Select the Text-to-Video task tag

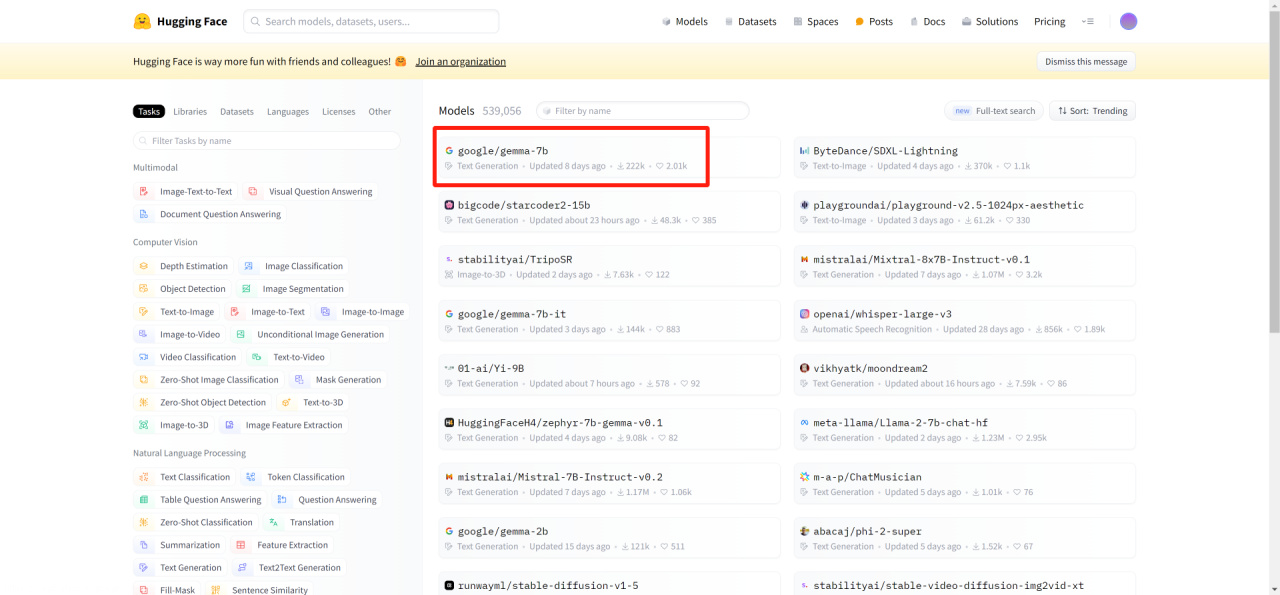point(289,357)
